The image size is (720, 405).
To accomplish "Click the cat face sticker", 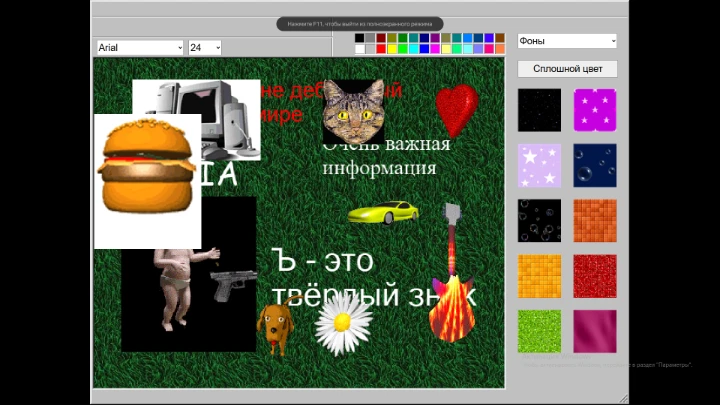I will (354, 112).
